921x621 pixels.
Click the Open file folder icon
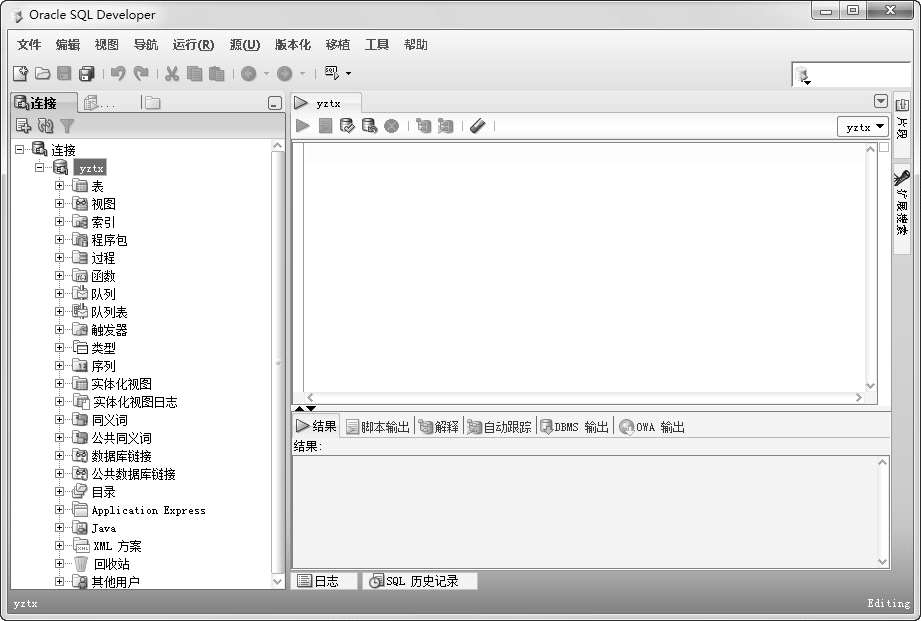coord(43,73)
